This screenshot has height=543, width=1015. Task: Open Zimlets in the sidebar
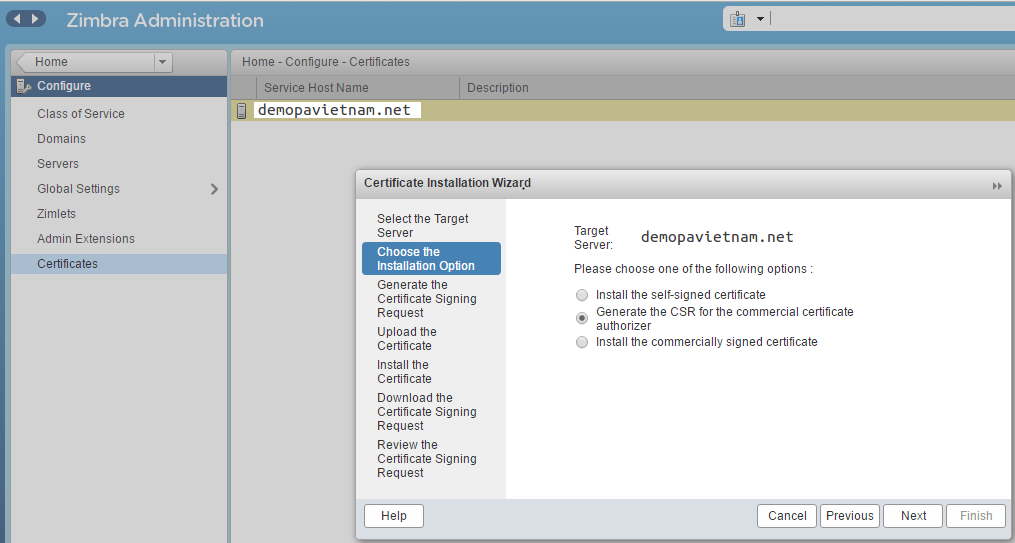point(56,214)
